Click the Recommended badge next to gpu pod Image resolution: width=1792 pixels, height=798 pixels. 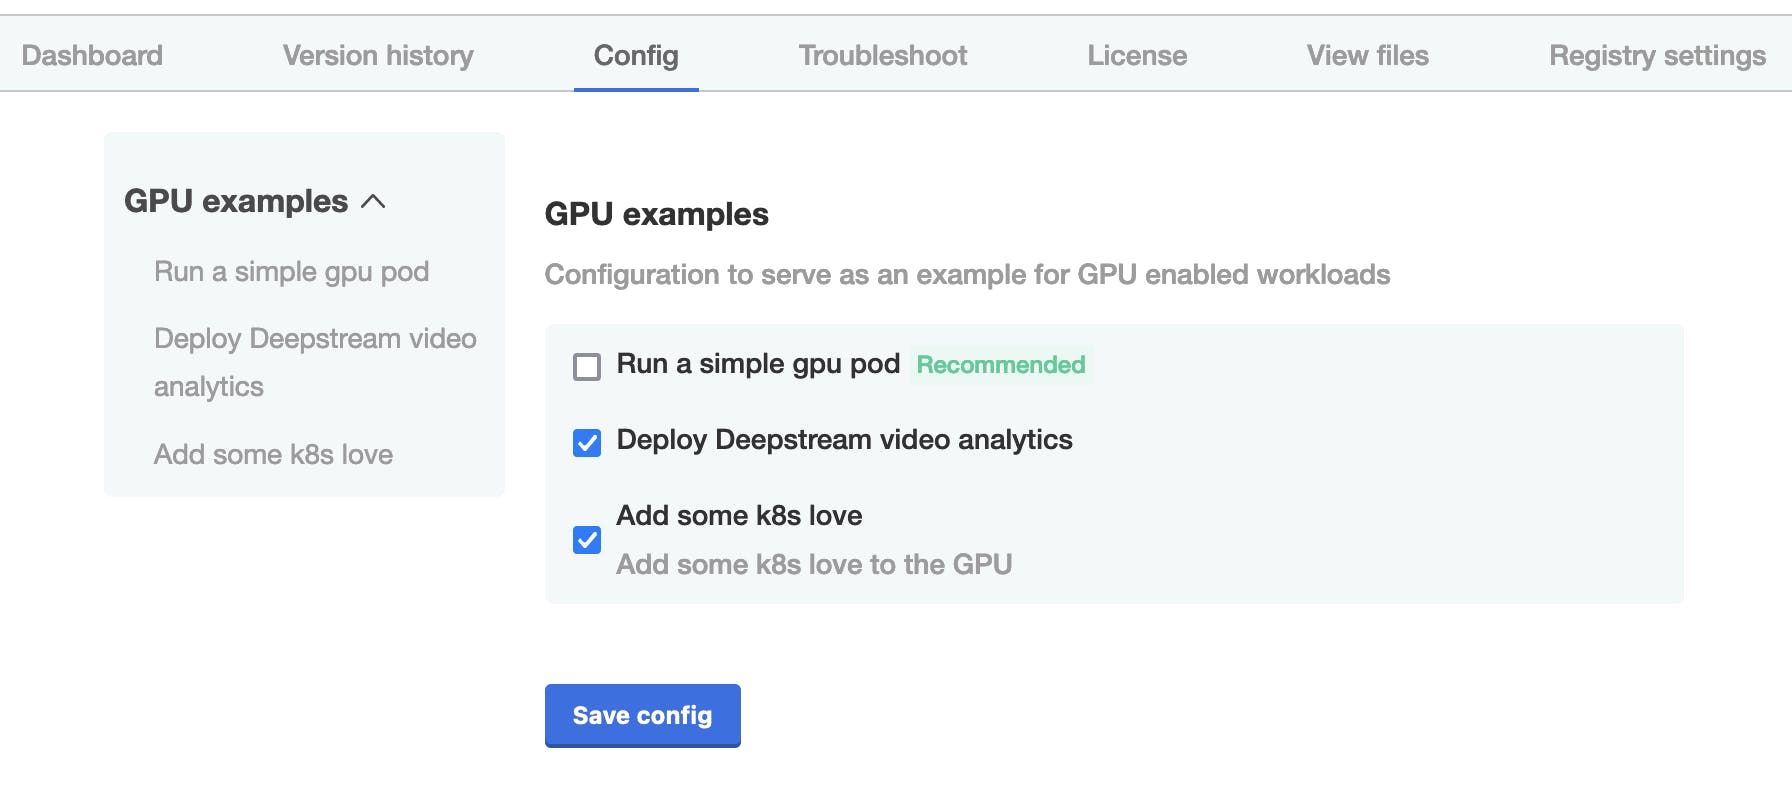click(1000, 365)
